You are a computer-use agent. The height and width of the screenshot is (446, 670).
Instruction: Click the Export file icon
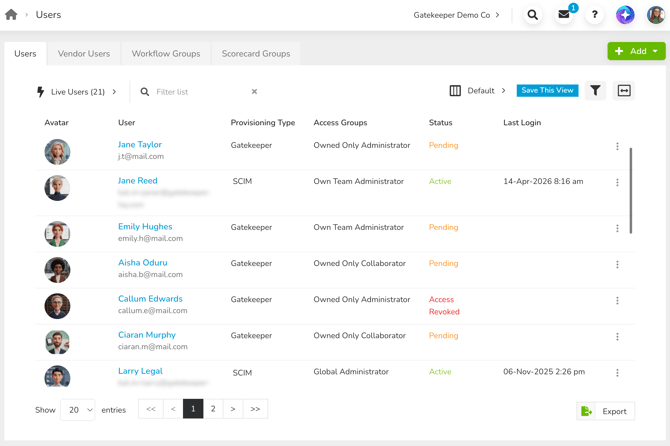pyautogui.click(x=586, y=411)
